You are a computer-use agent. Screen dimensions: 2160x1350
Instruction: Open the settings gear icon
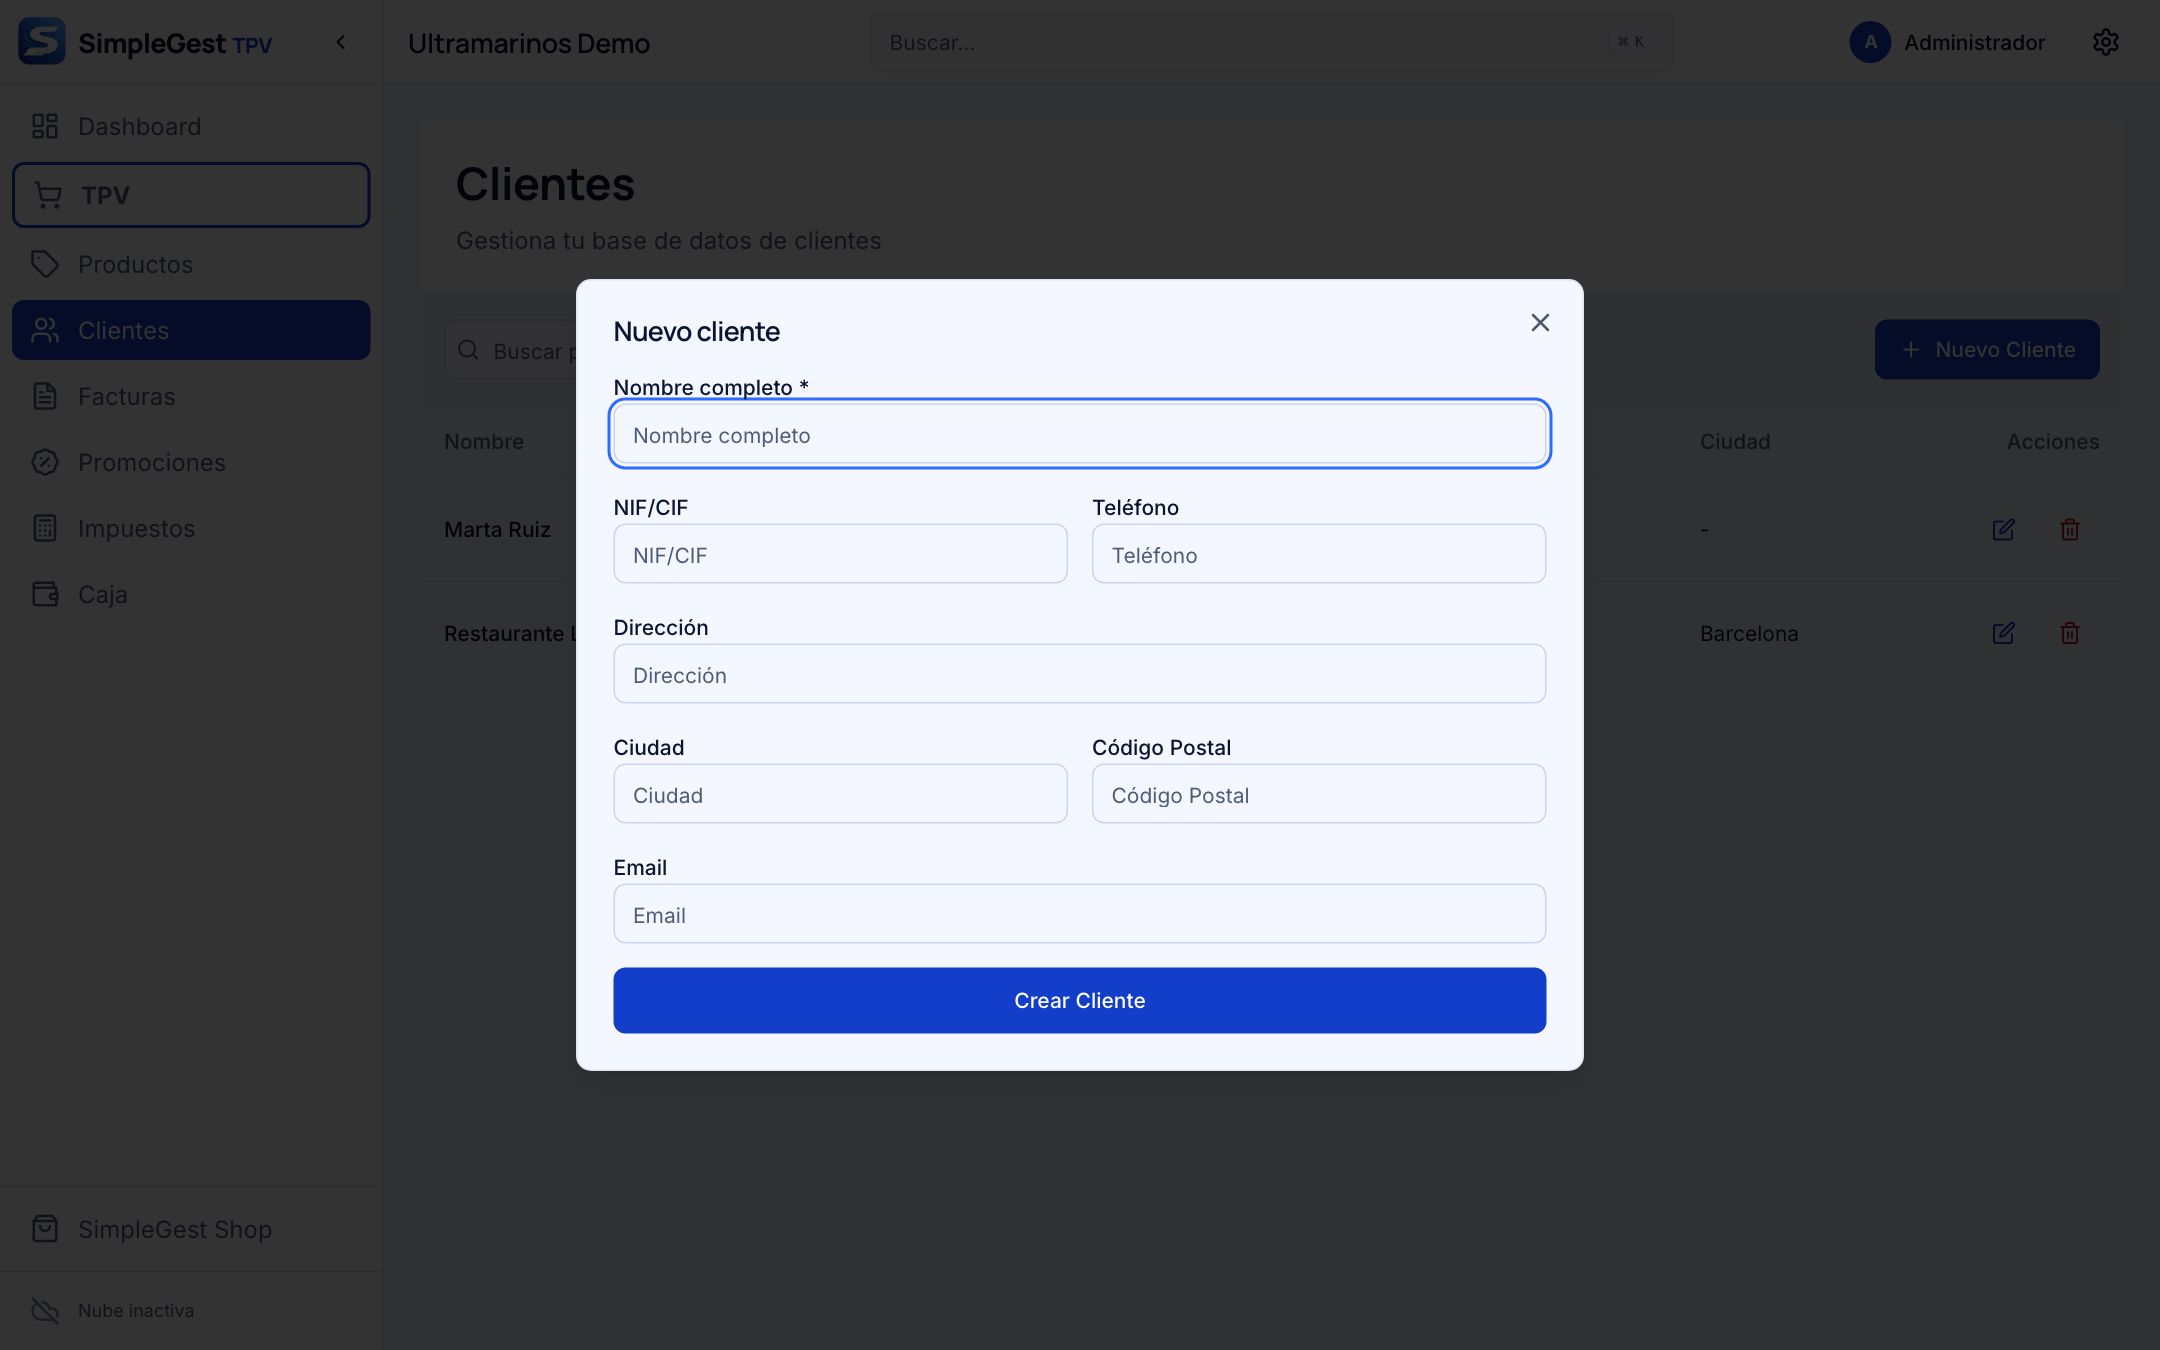point(2106,42)
